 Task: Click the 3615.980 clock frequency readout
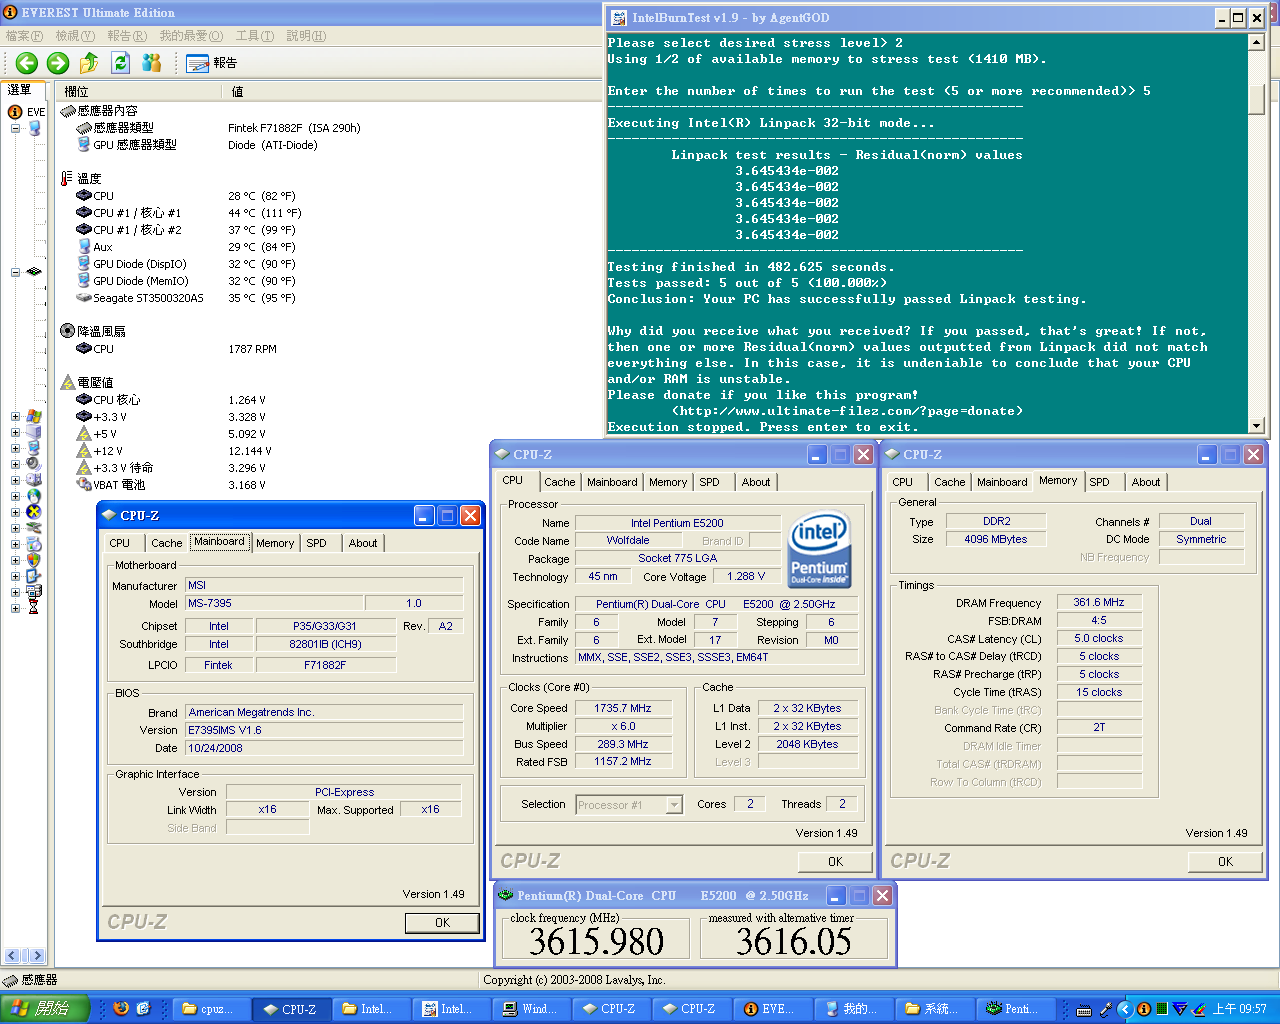click(596, 941)
